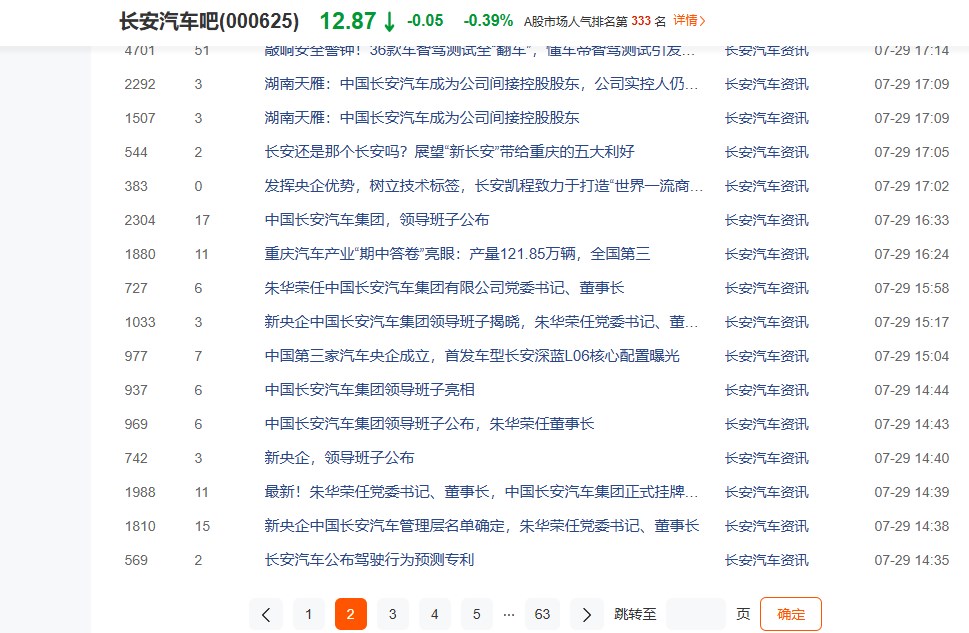Click read count 1880
This screenshot has height=633, width=969.
coord(140,254)
